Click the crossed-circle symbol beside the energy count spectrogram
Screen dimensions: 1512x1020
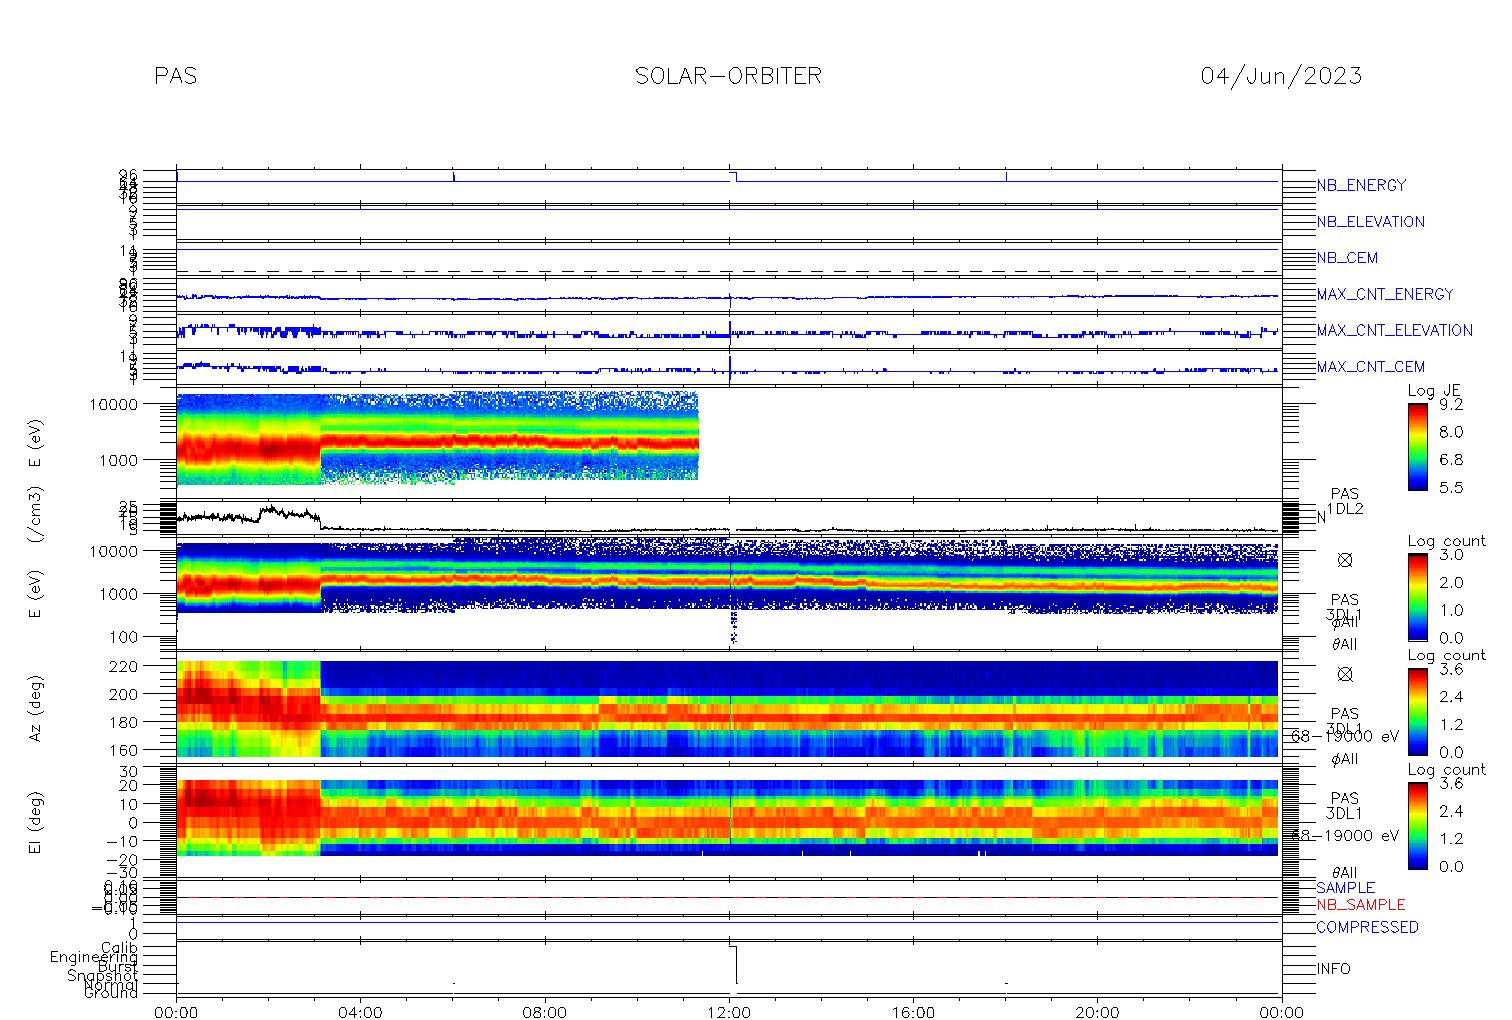[x=1345, y=560]
